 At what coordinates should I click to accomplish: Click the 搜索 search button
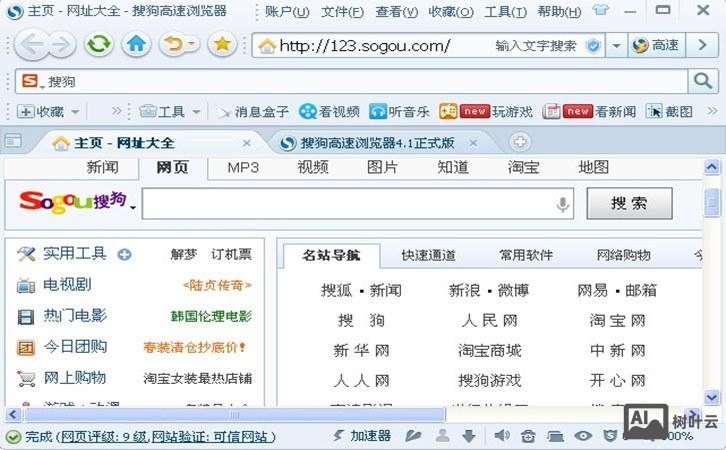tap(629, 203)
